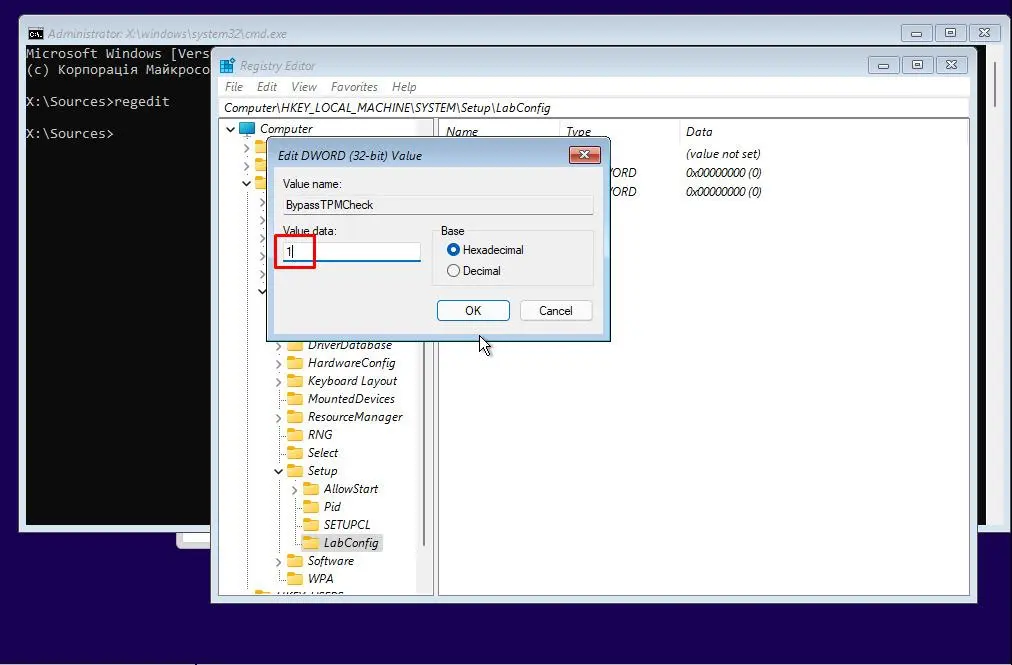This screenshot has height=665, width=1012.
Task: Expand the Software key
Action: (x=278, y=562)
